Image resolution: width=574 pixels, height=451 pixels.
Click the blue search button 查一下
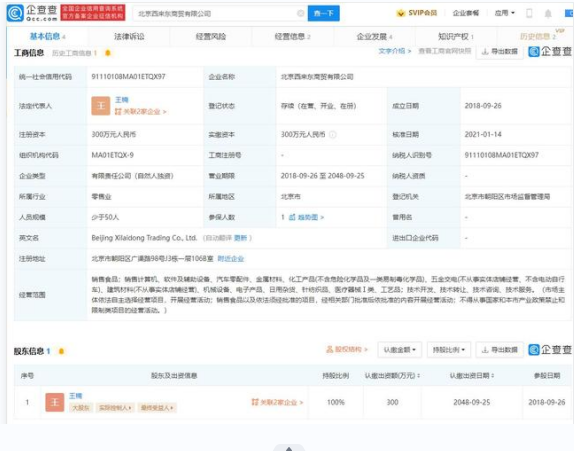(x=324, y=14)
